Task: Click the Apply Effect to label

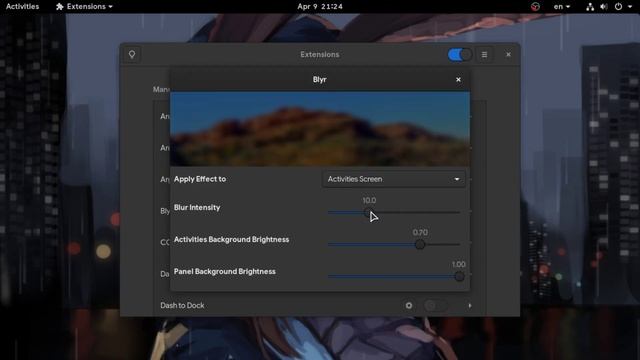Action: [x=200, y=179]
